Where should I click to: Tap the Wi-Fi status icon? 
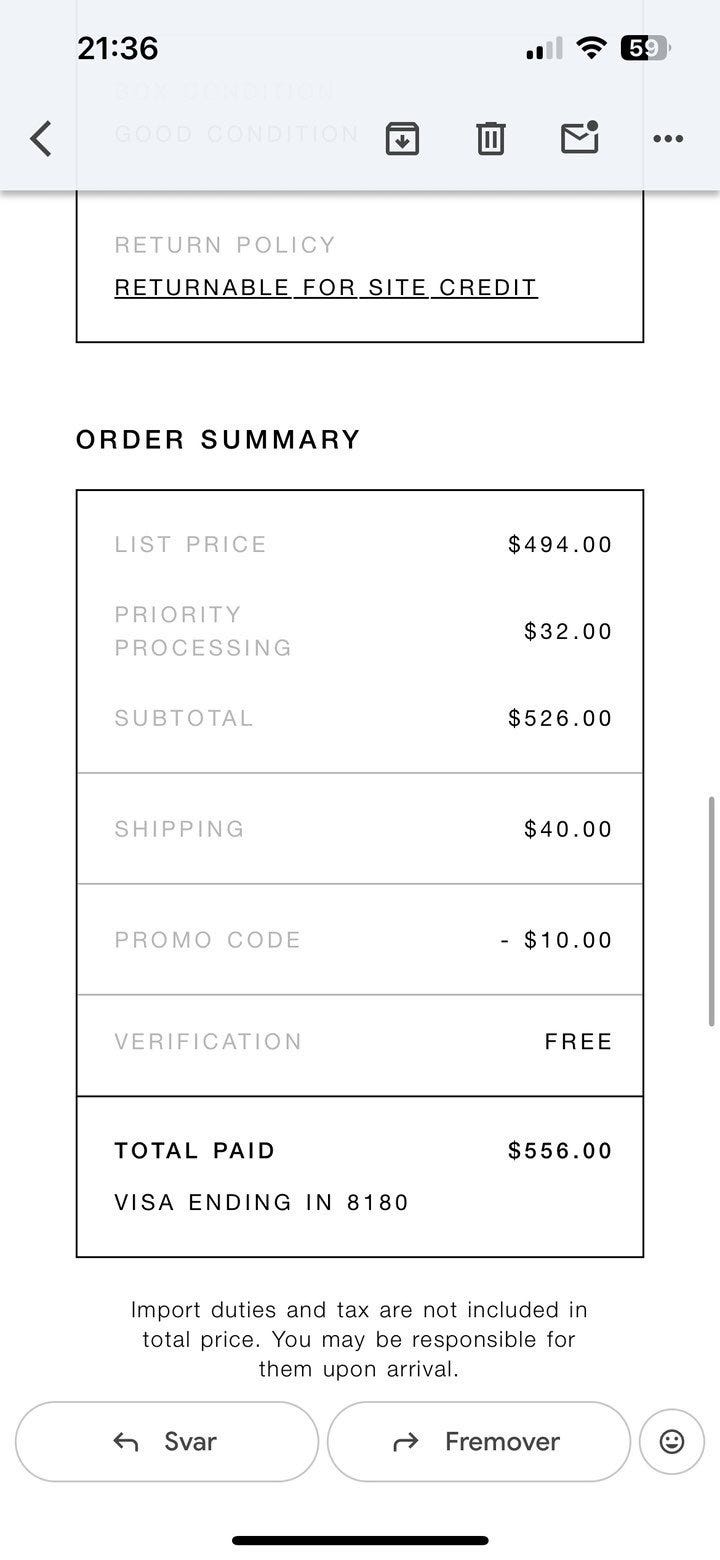click(592, 48)
